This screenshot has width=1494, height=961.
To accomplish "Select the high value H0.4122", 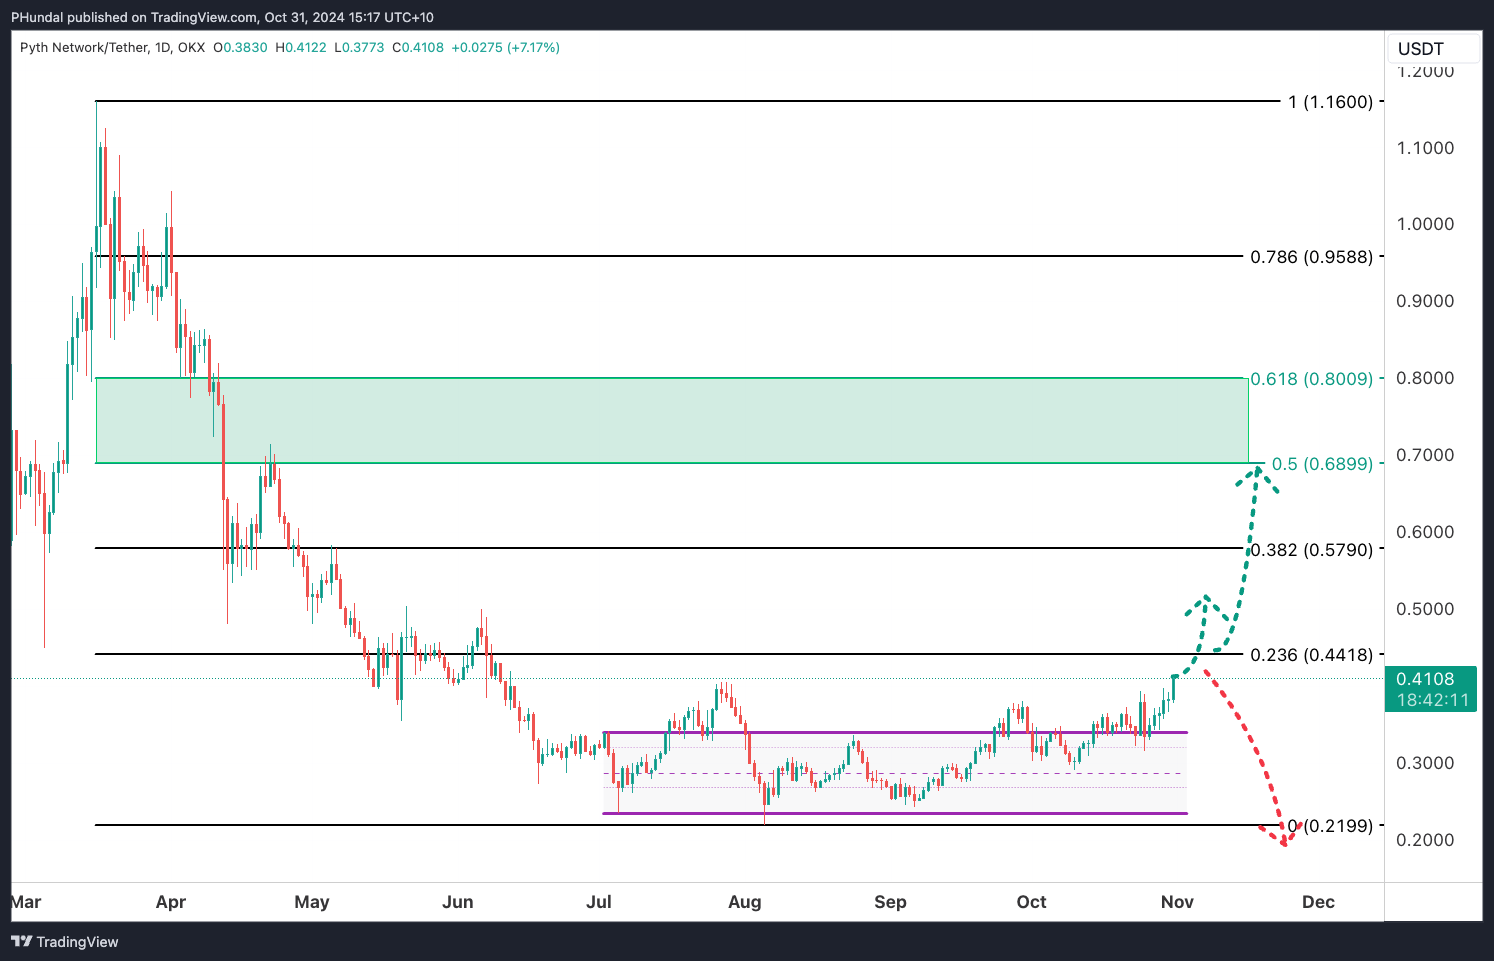I will [301, 47].
